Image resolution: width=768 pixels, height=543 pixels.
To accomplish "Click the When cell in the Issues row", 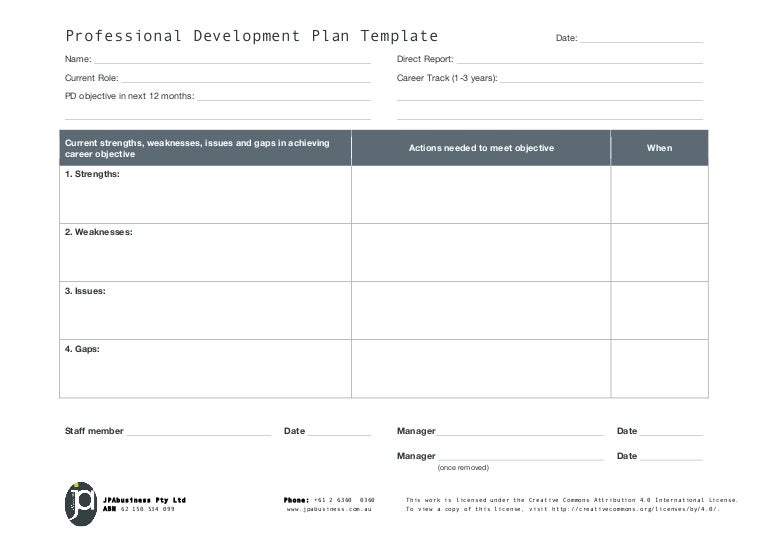I will tap(659, 310).
